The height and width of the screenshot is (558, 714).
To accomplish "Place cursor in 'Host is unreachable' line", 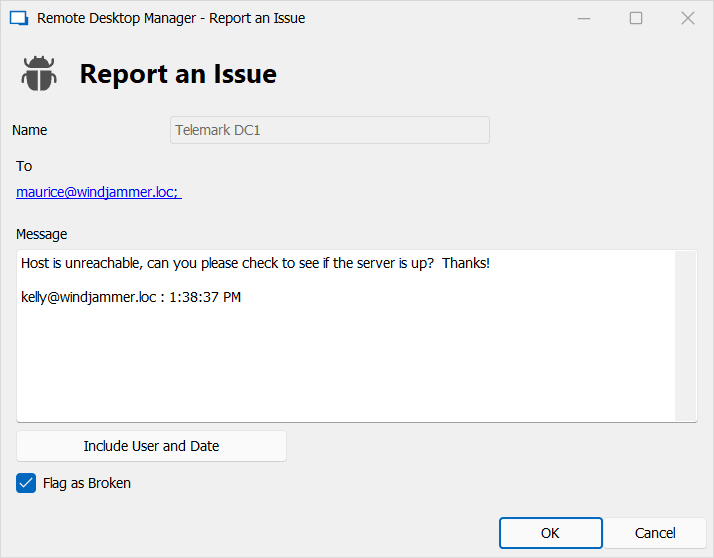I will tap(255, 263).
